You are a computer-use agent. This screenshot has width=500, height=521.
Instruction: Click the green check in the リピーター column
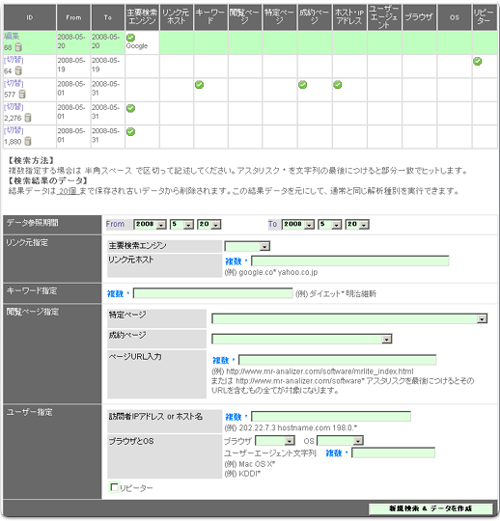tap(477, 61)
